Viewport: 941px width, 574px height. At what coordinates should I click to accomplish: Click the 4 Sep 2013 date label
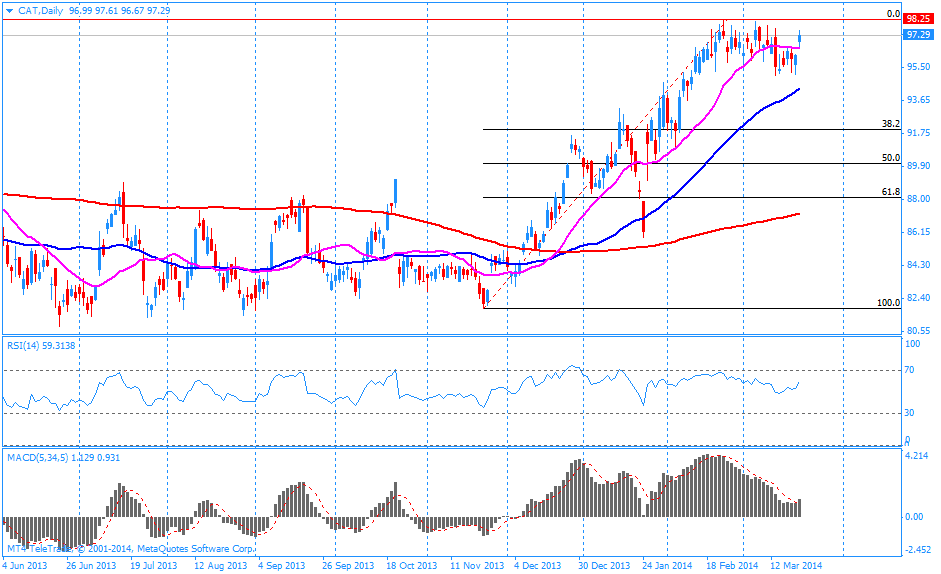coord(281,566)
